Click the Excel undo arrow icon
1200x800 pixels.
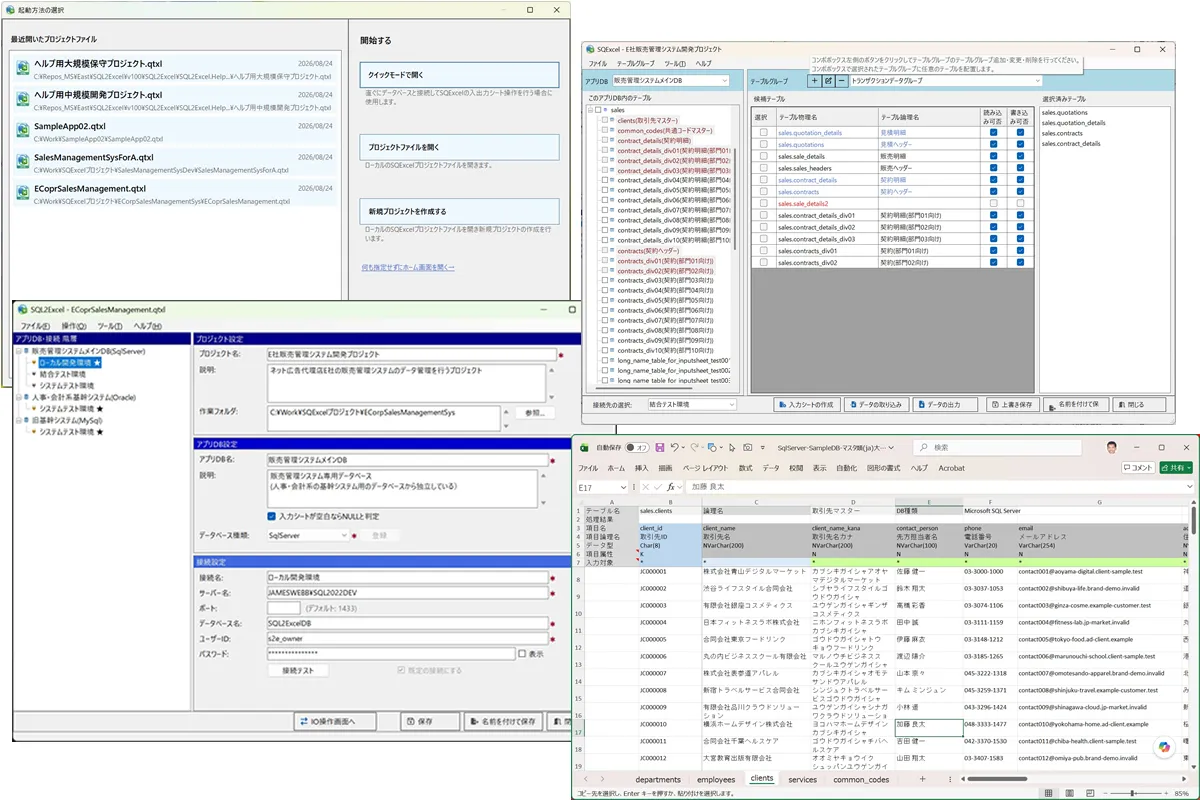click(677, 447)
